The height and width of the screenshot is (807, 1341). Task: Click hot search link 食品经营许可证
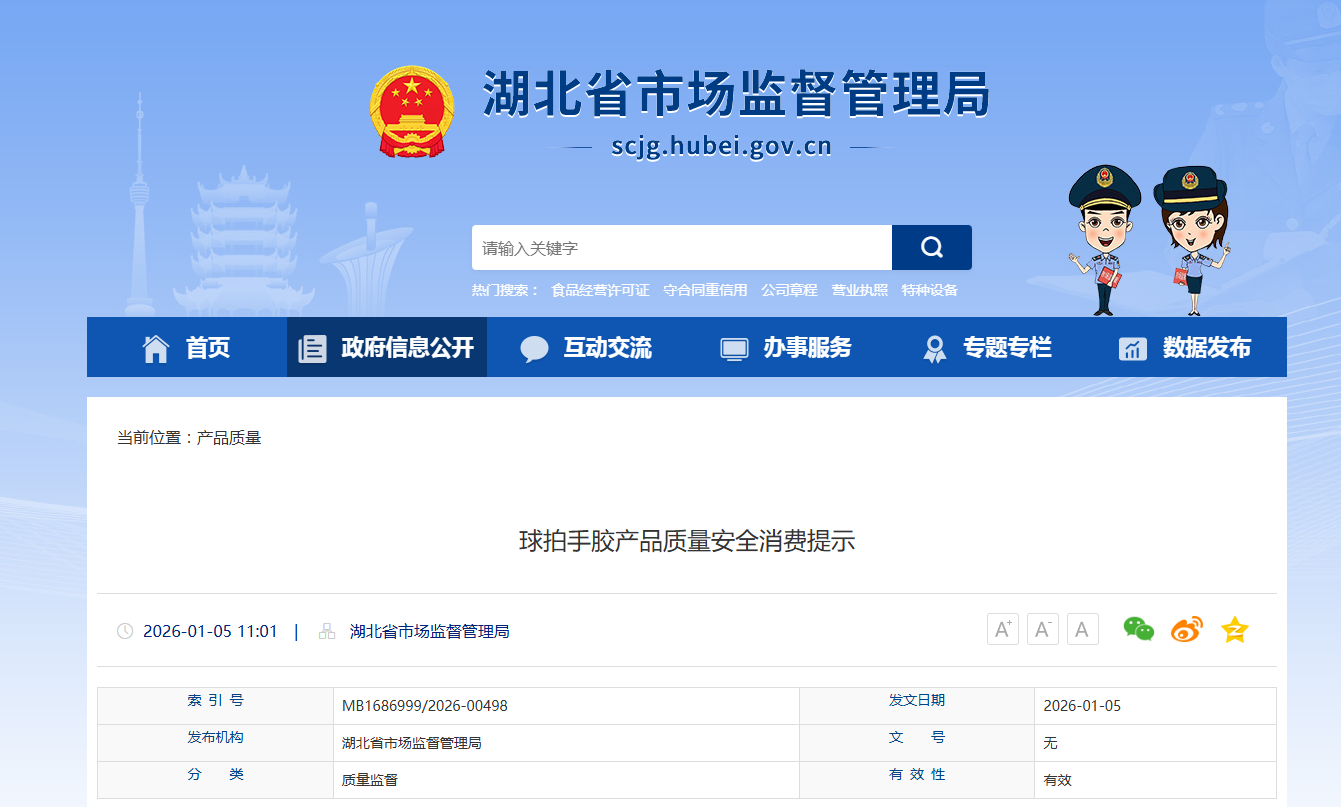pos(600,290)
